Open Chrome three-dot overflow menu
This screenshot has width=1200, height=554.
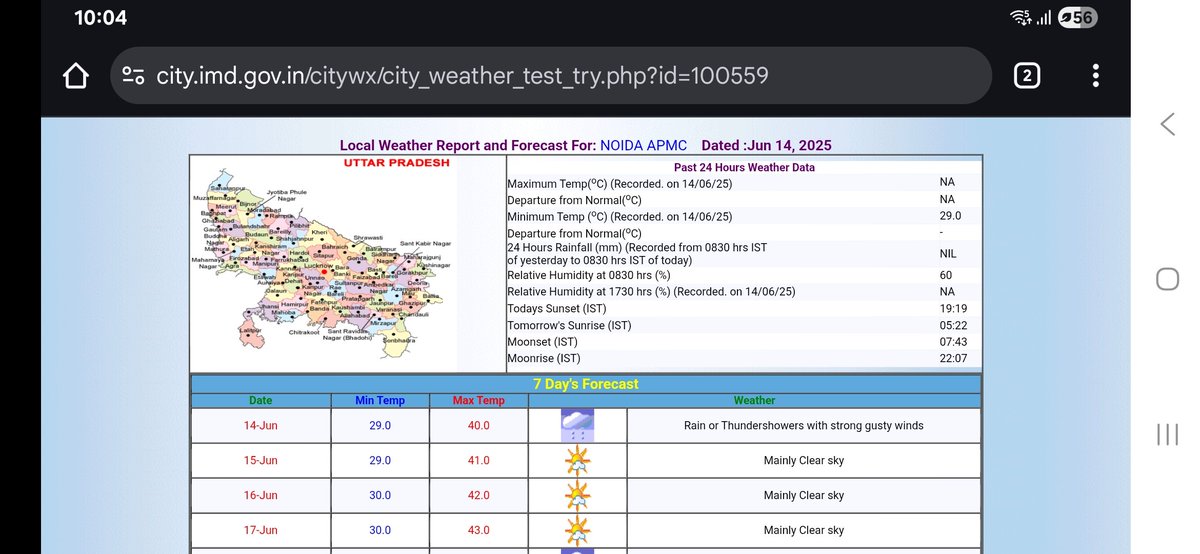tap(1096, 76)
